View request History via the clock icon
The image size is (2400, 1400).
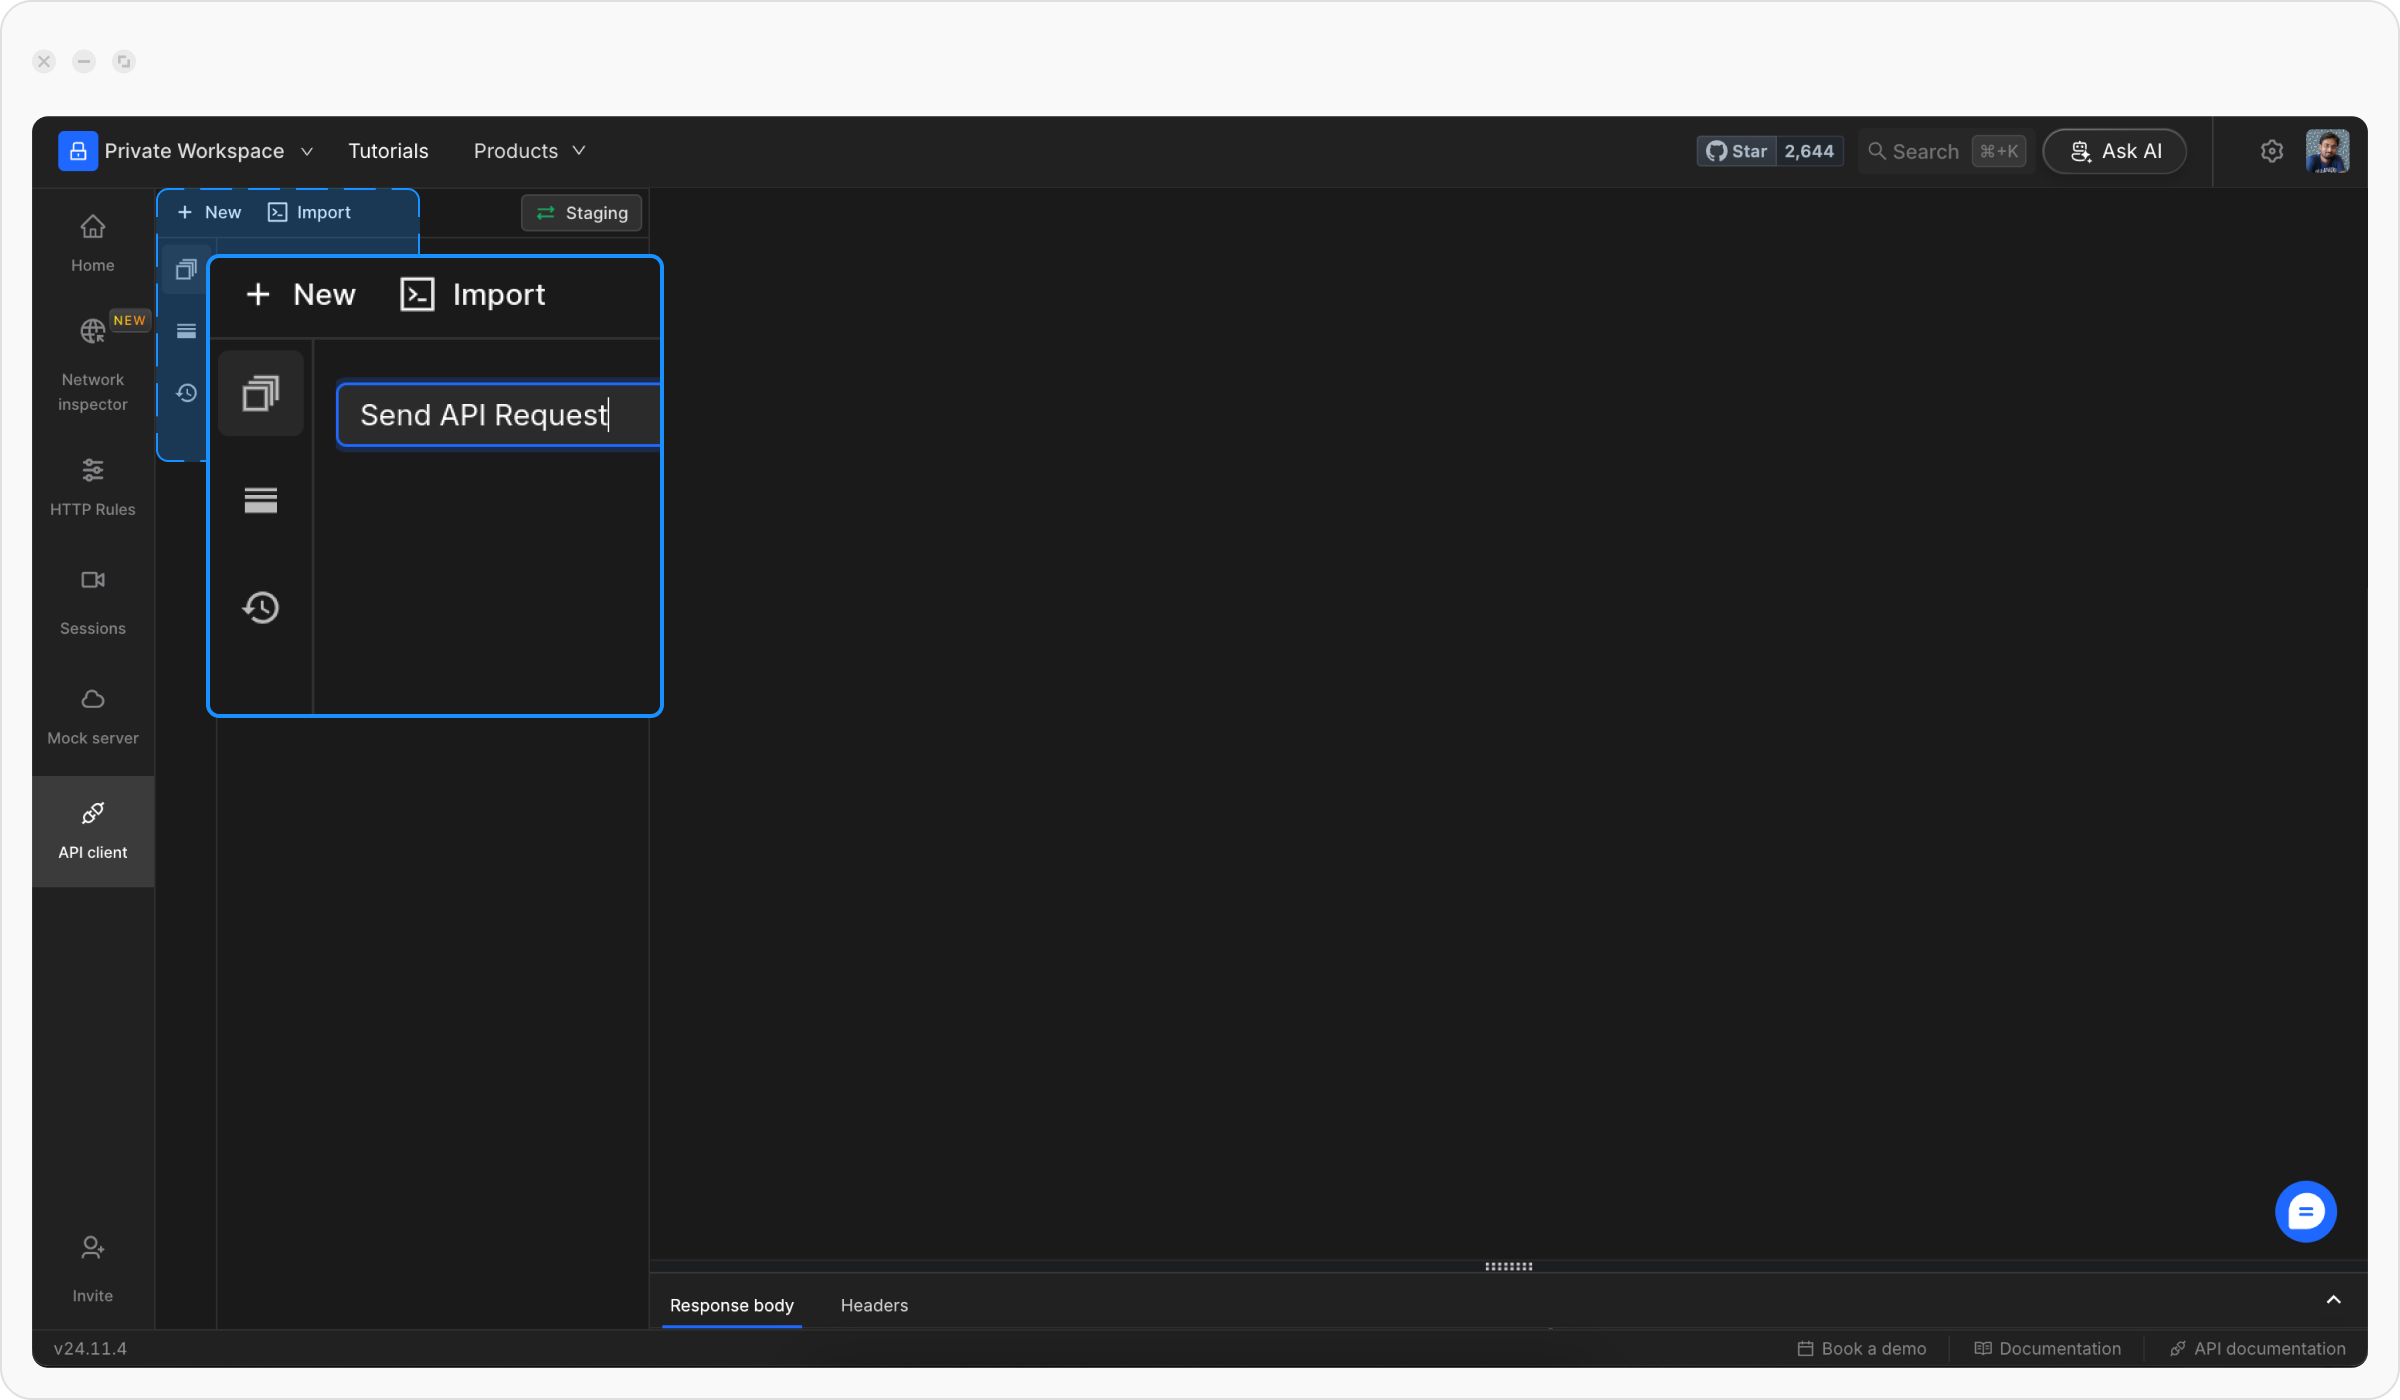(260, 607)
